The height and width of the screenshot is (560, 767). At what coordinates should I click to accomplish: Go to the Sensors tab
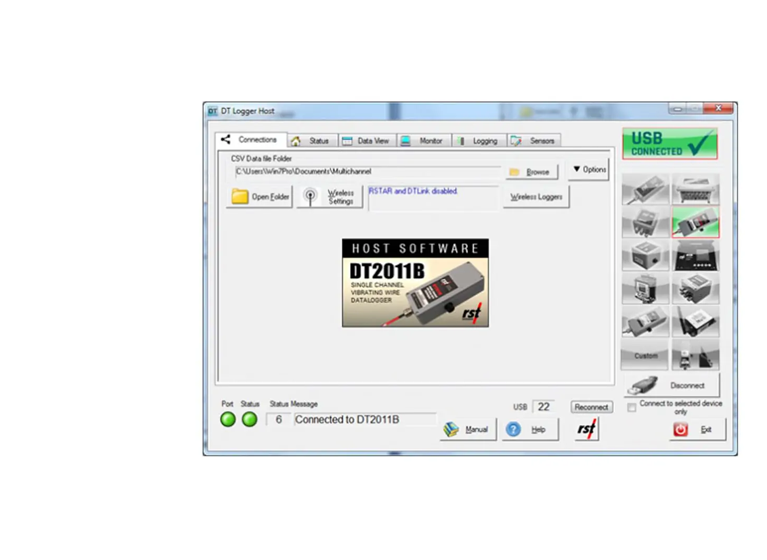(534, 141)
